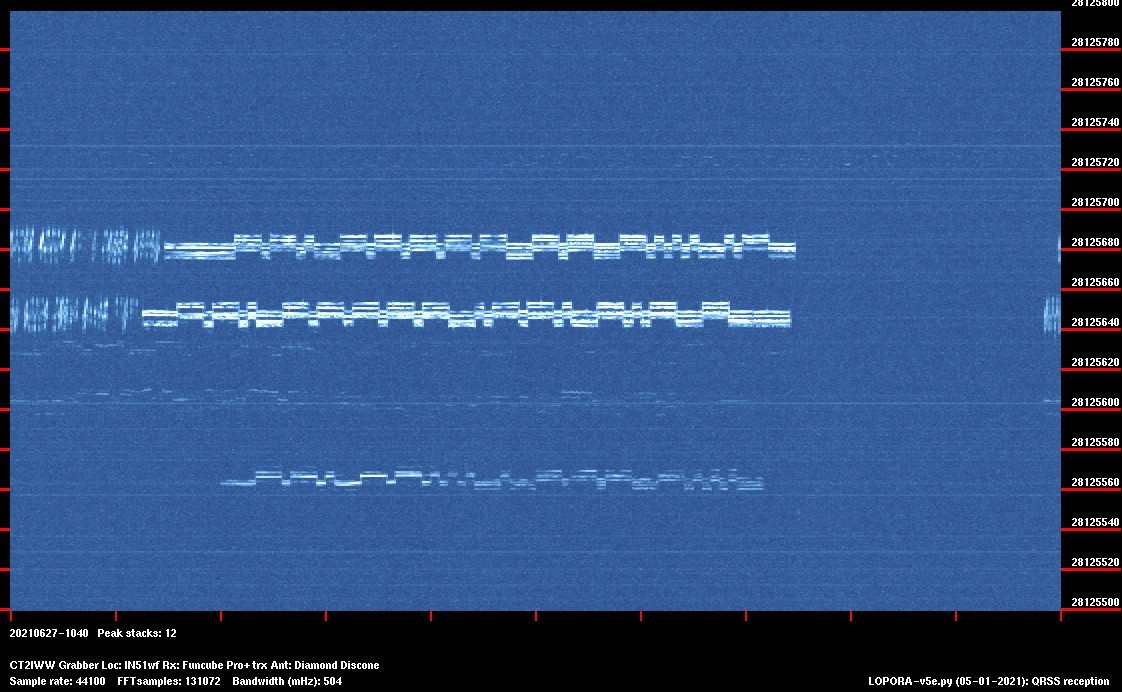Click the Bandwidth (mHz): 504 text
The image size is (1122, 692).
(x=287, y=681)
